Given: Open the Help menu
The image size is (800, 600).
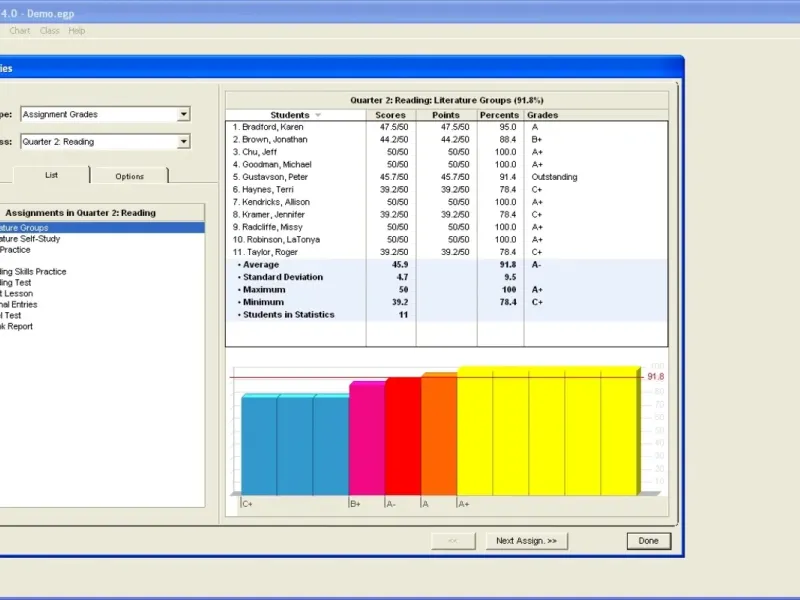Looking at the screenshot, I should (x=77, y=31).
